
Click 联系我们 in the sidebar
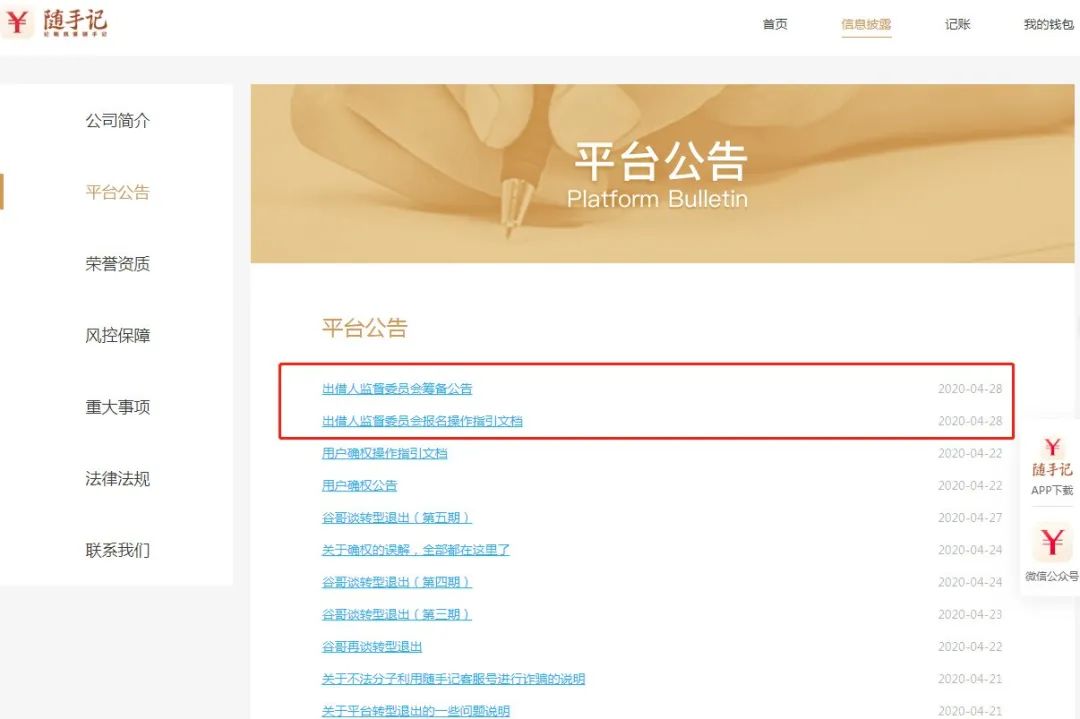(117, 549)
